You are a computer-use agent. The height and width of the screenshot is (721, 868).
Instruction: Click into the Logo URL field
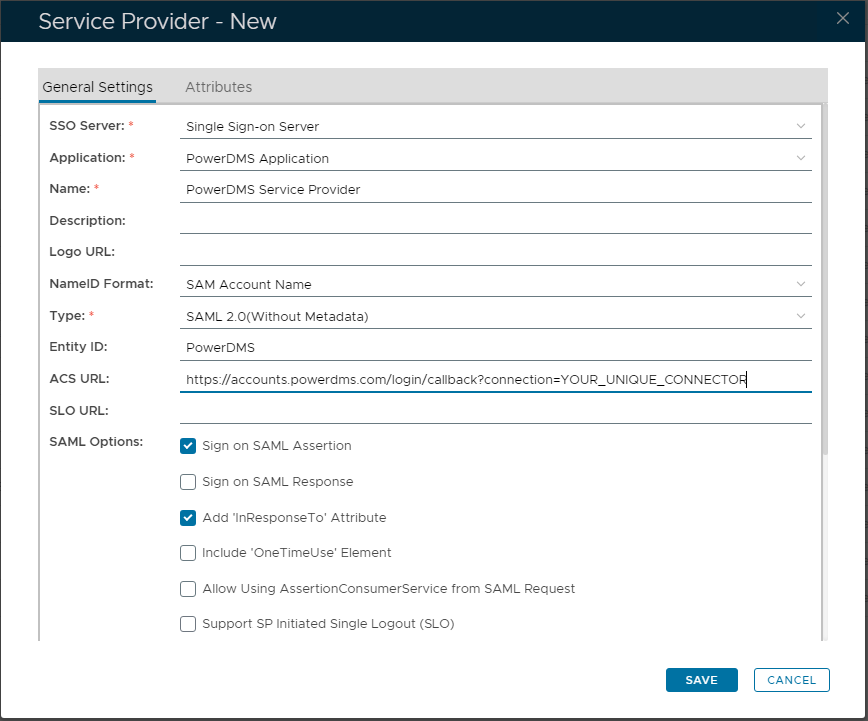coord(495,253)
